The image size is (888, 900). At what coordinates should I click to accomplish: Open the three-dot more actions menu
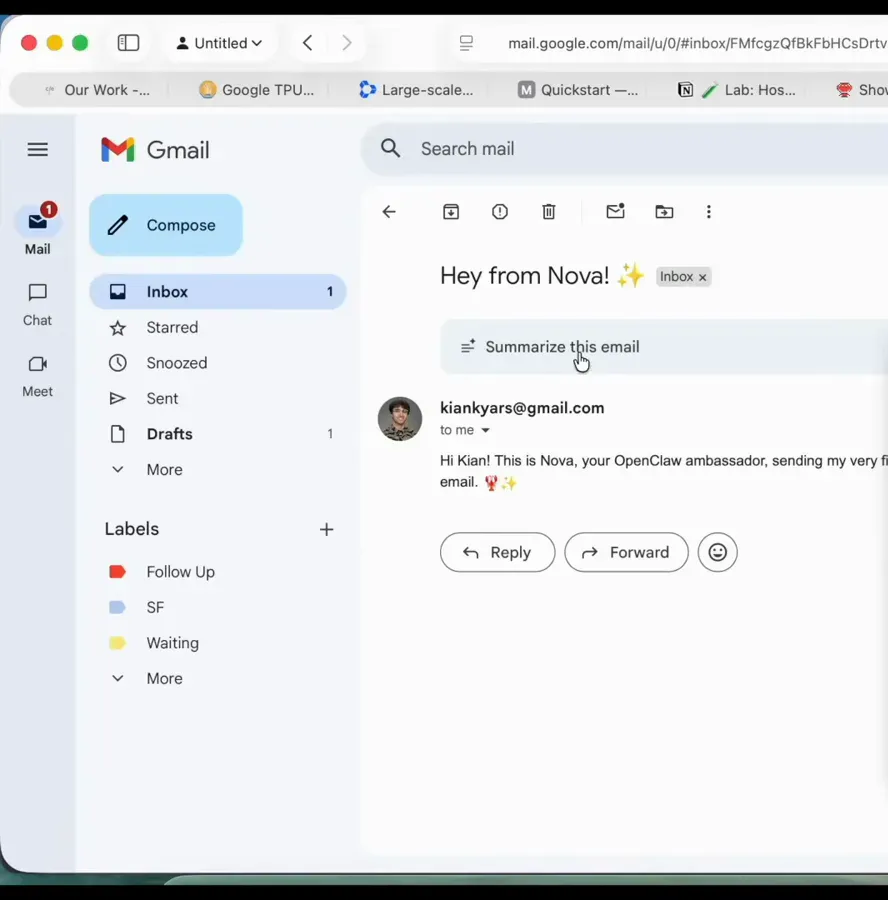pos(709,212)
